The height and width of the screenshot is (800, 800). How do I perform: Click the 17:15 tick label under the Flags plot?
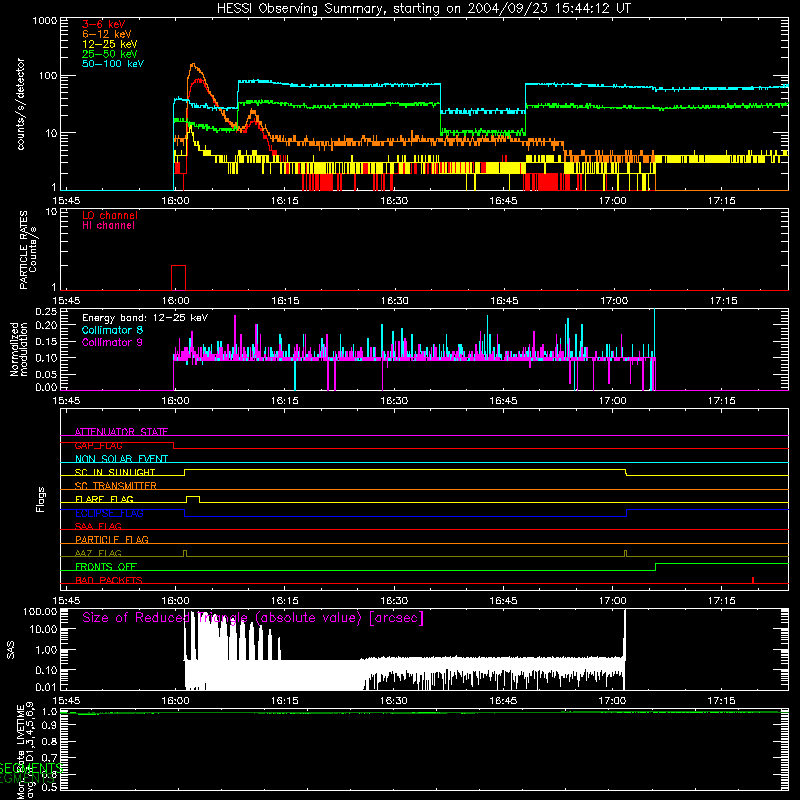coord(722,601)
